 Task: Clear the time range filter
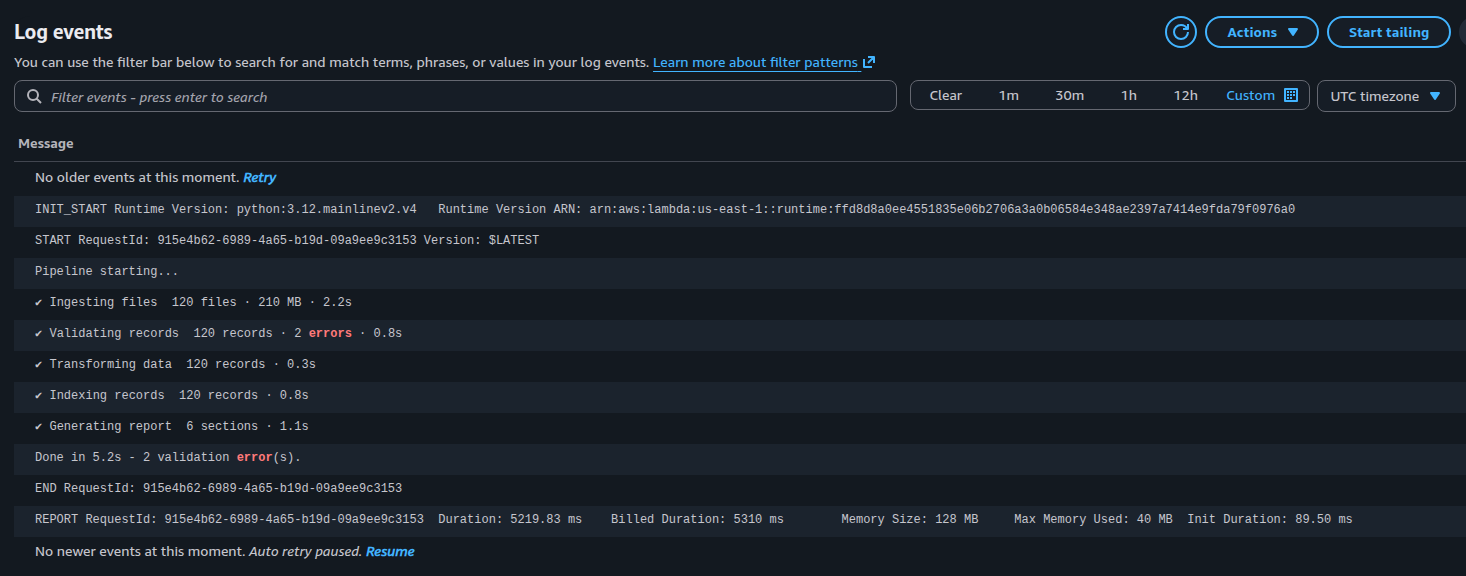[945, 96]
